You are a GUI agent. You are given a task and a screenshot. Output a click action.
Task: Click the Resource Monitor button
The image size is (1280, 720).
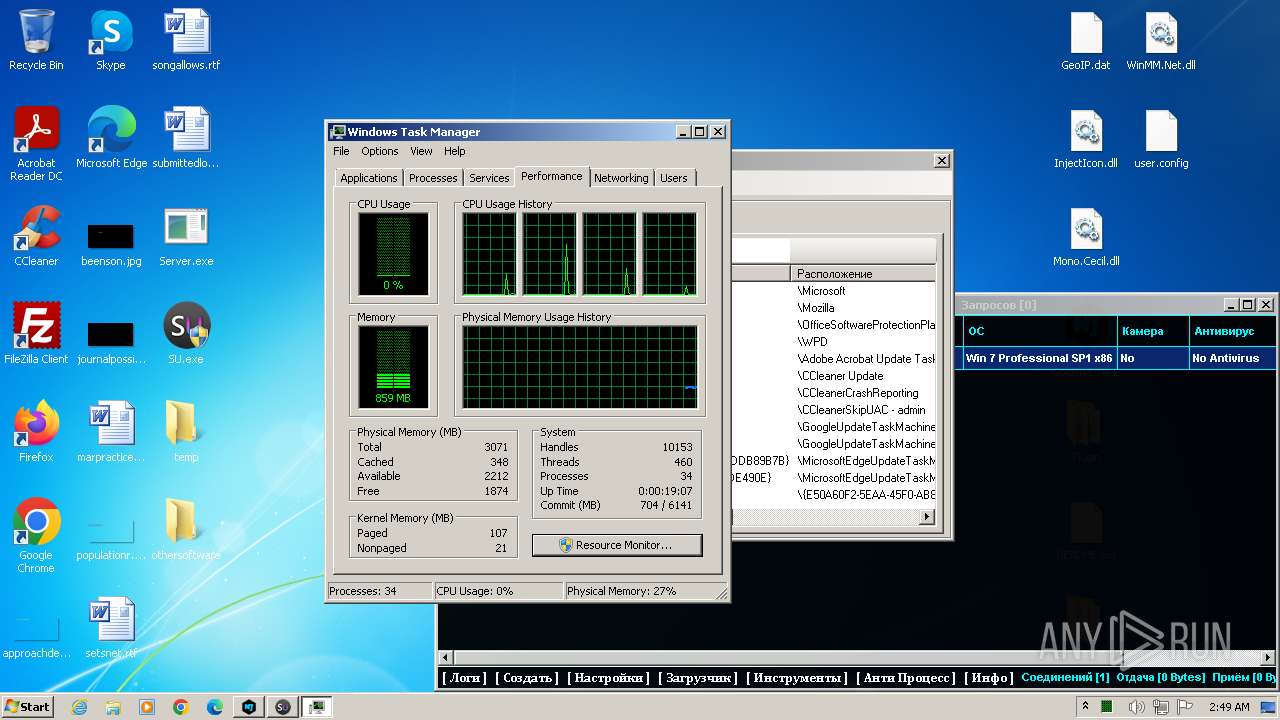coord(617,545)
